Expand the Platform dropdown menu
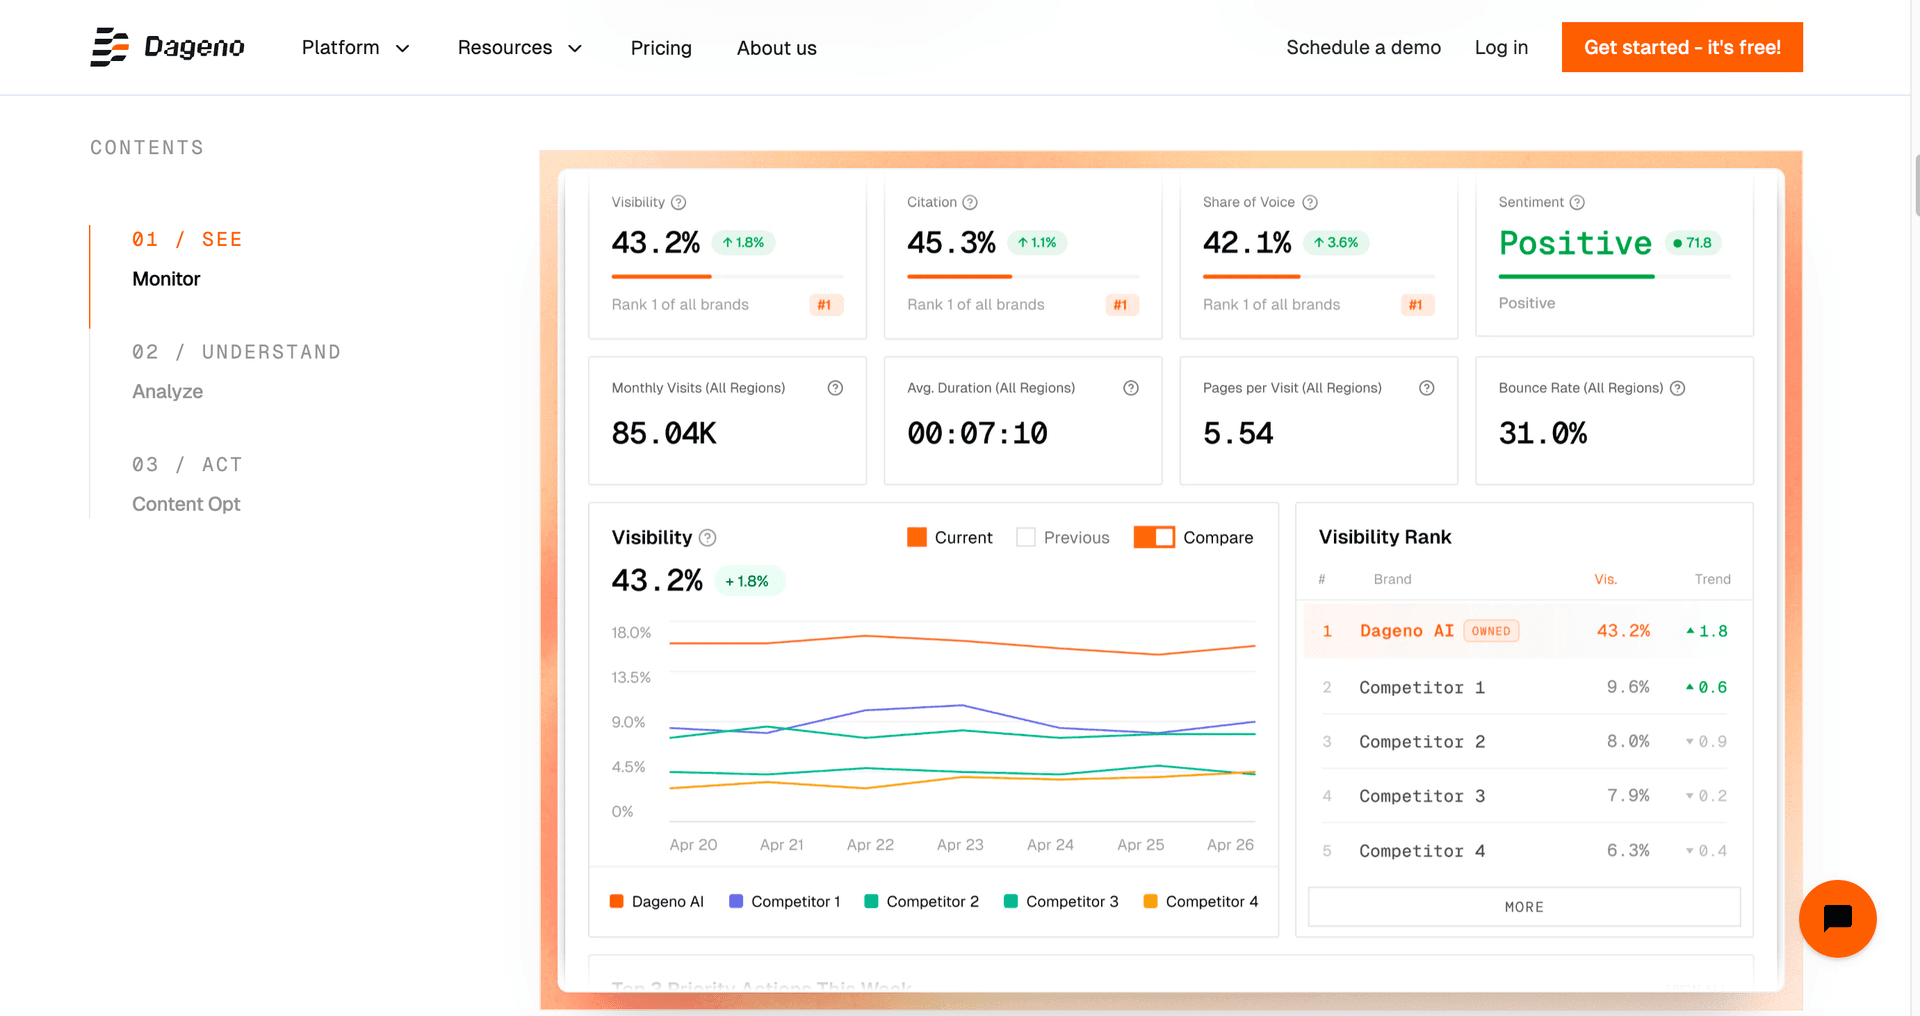The width and height of the screenshot is (1920, 1016). tap(356, 48)
